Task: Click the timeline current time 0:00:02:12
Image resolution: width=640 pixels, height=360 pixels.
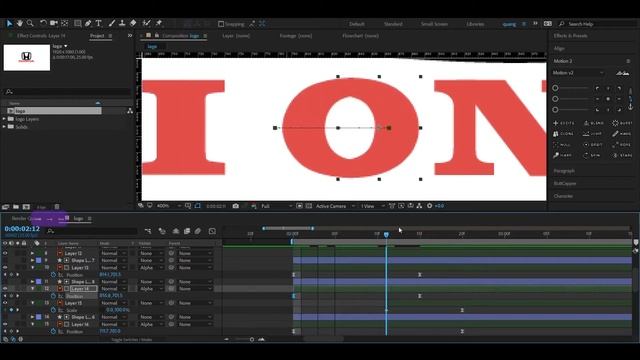Action: click(x=22, y=229)
